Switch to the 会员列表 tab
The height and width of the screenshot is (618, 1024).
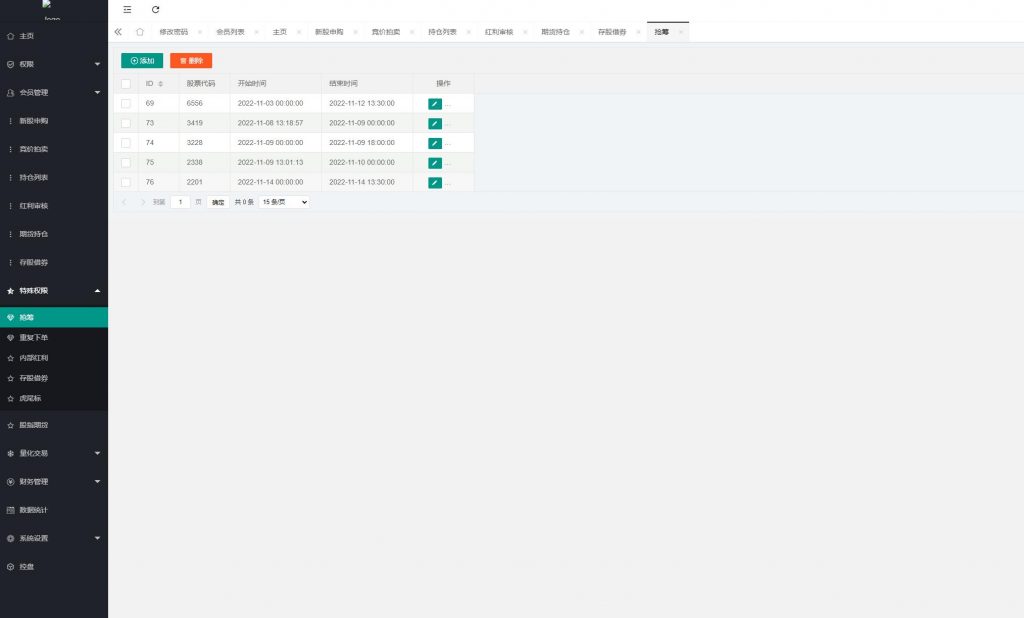click(x=230, y=32)
